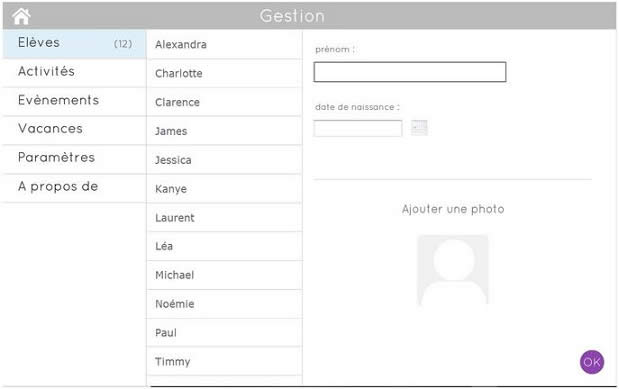
Task: Choose Léa from the student list
Action: click(224, 246)
